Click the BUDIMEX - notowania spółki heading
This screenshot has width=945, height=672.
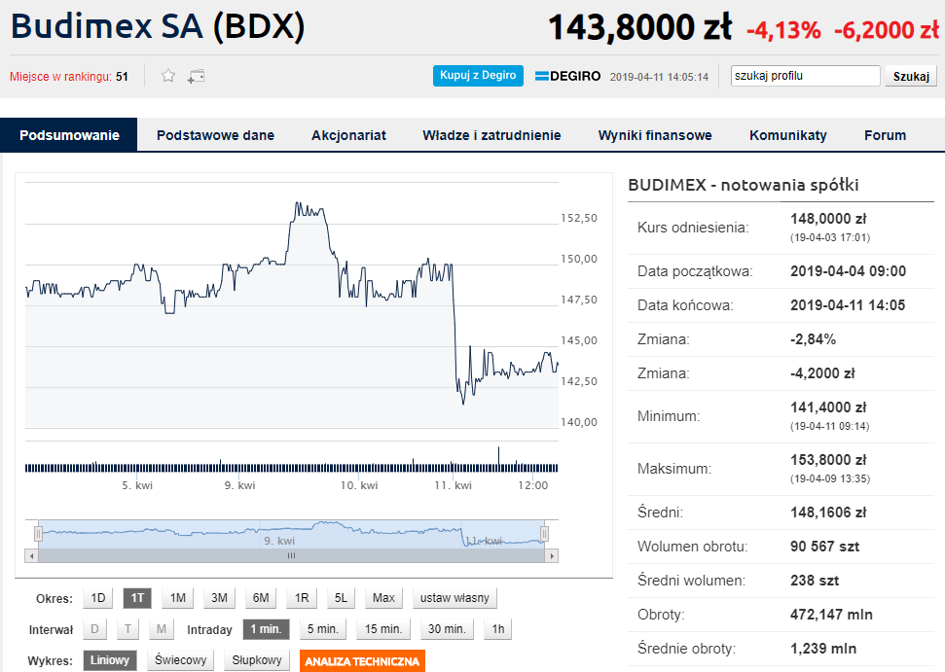tap(743, 185)
